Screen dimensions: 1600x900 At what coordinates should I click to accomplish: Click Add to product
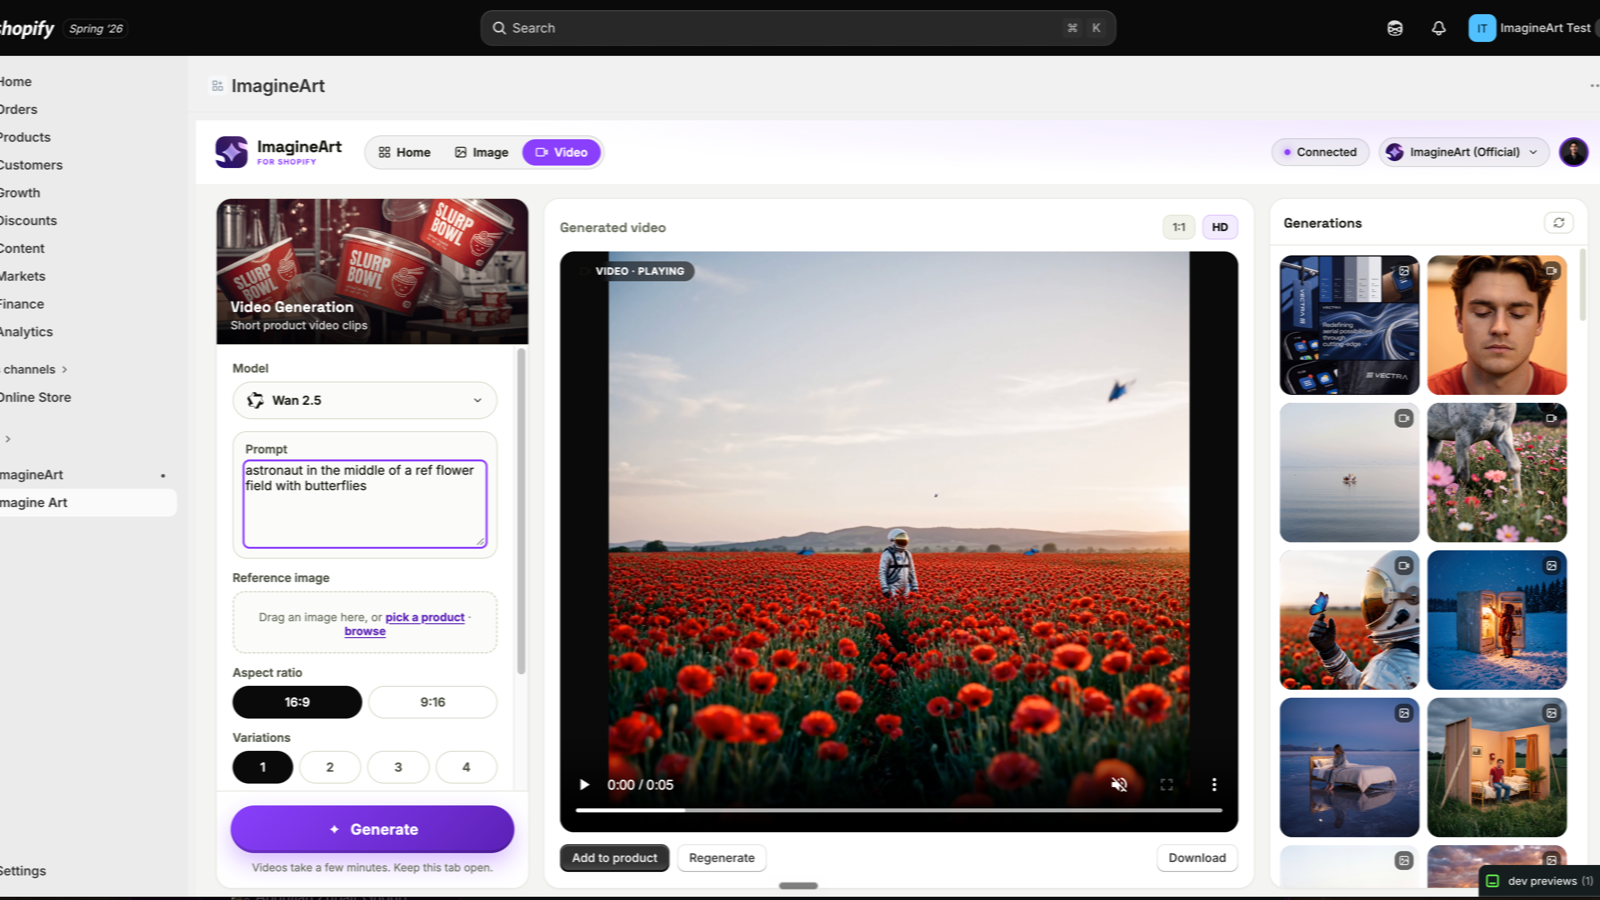(614, 858)
